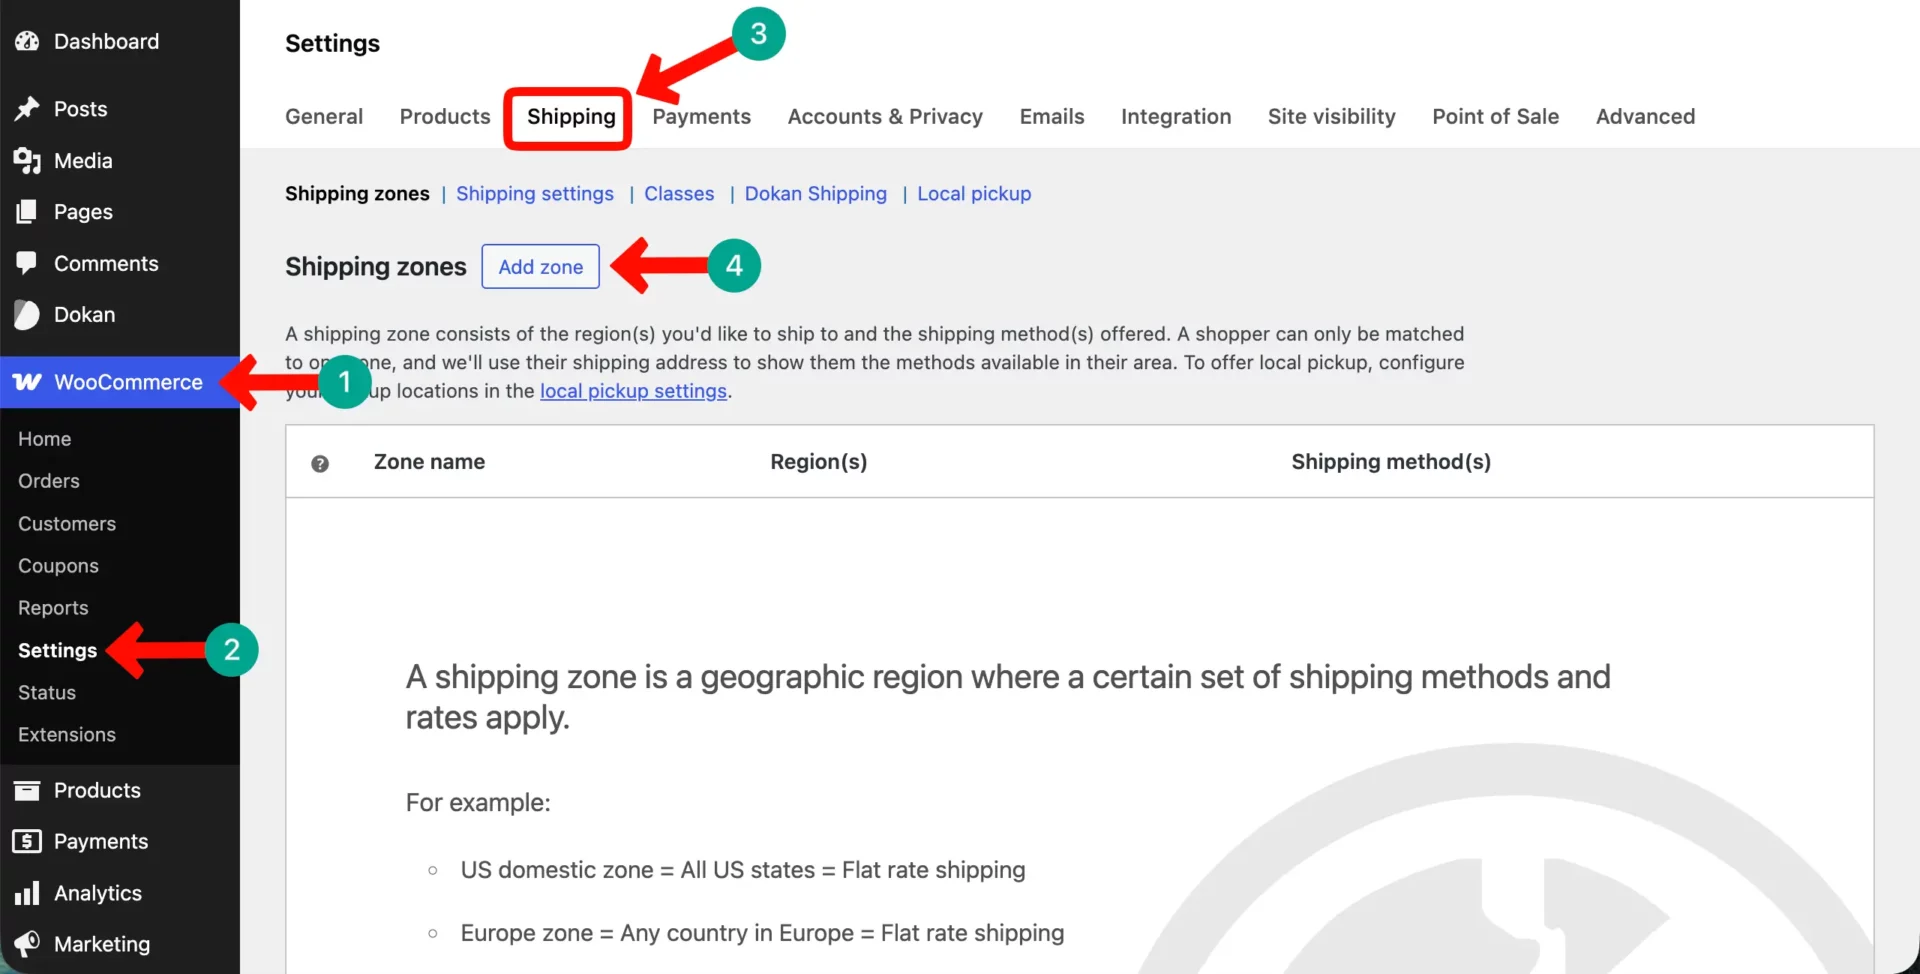
Task: Click the Add zone button
Action: click(541, 266)
